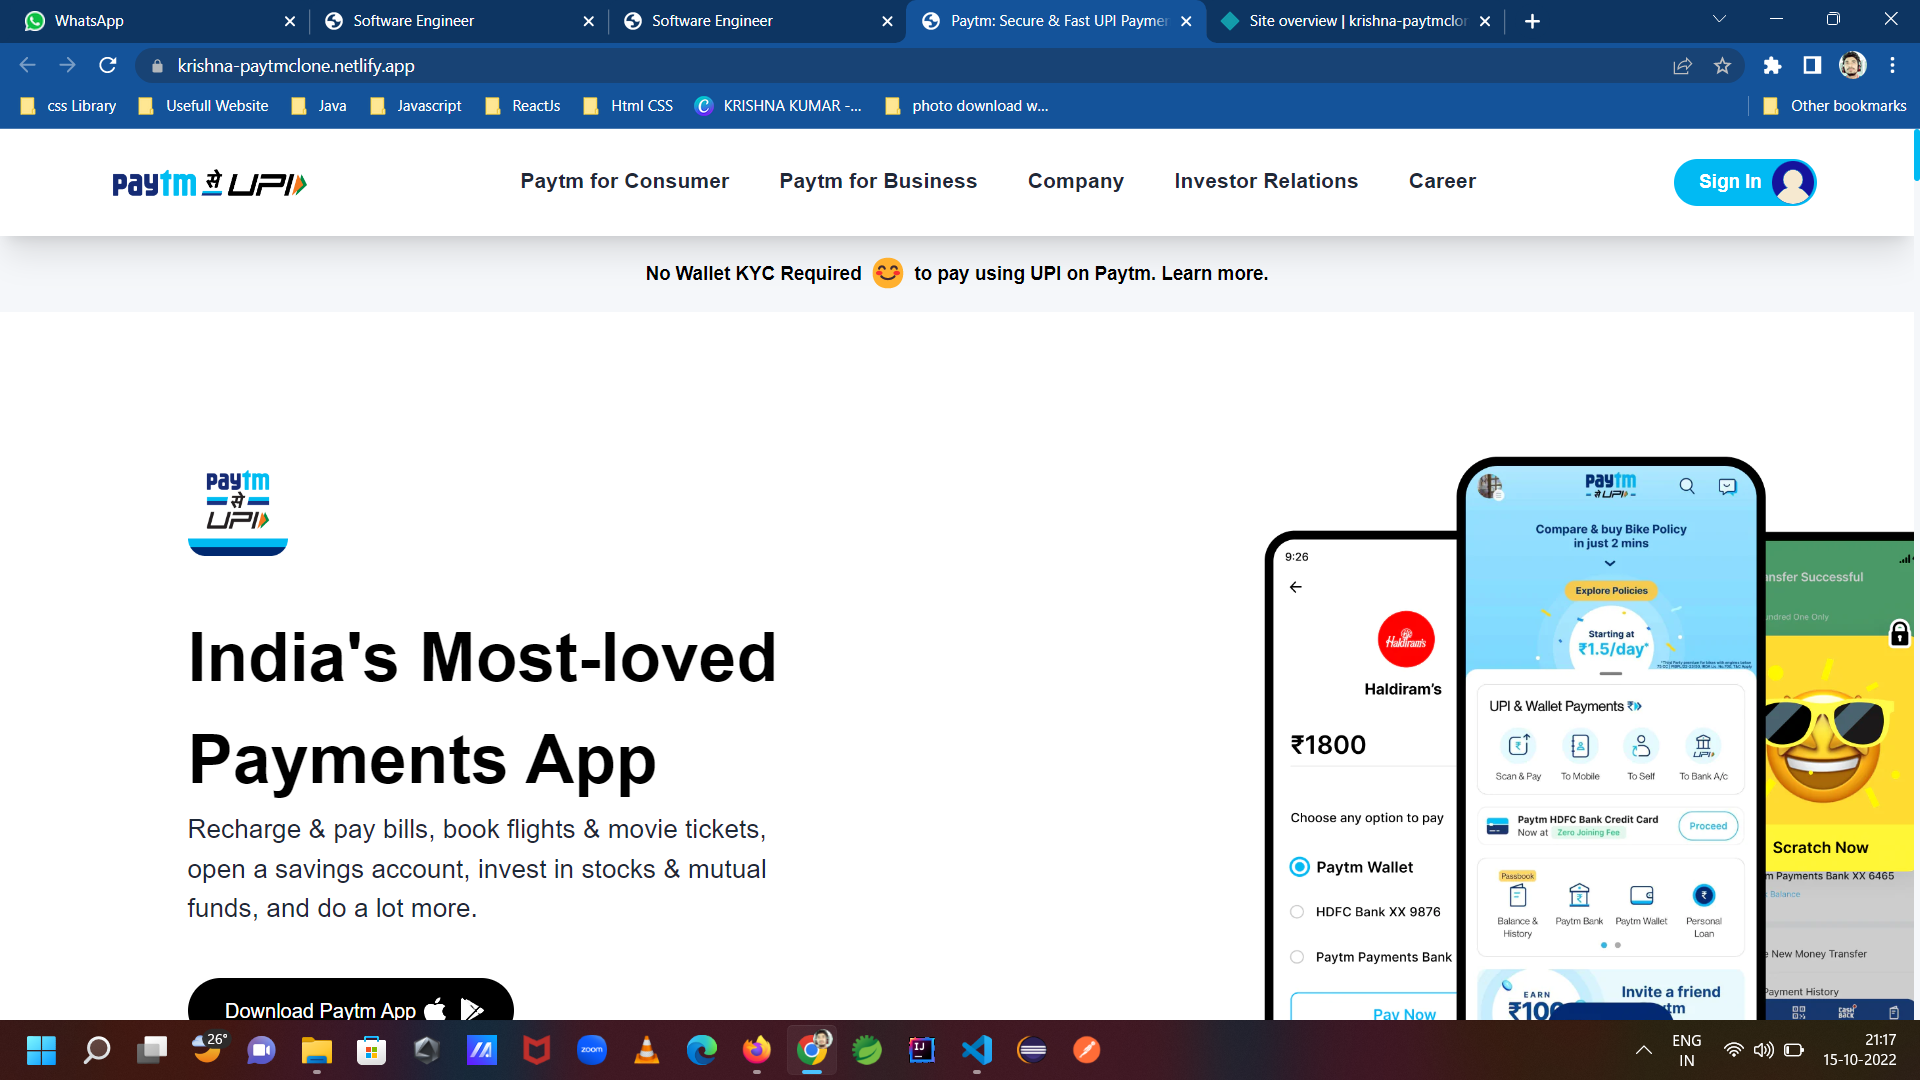This screenshot has height=1080, width=1920.
Task: Bookmark this page with the star icon
Action: (1722, 66)
